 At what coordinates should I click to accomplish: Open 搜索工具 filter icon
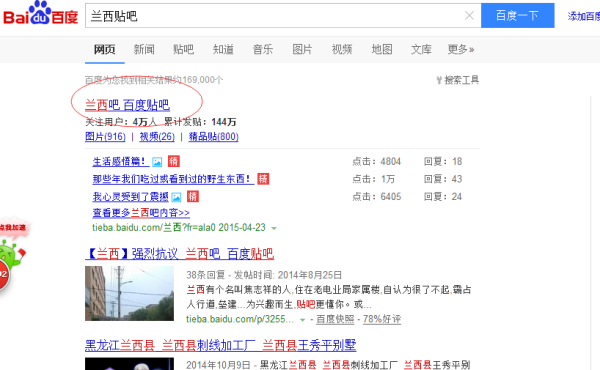pos(439,80)
